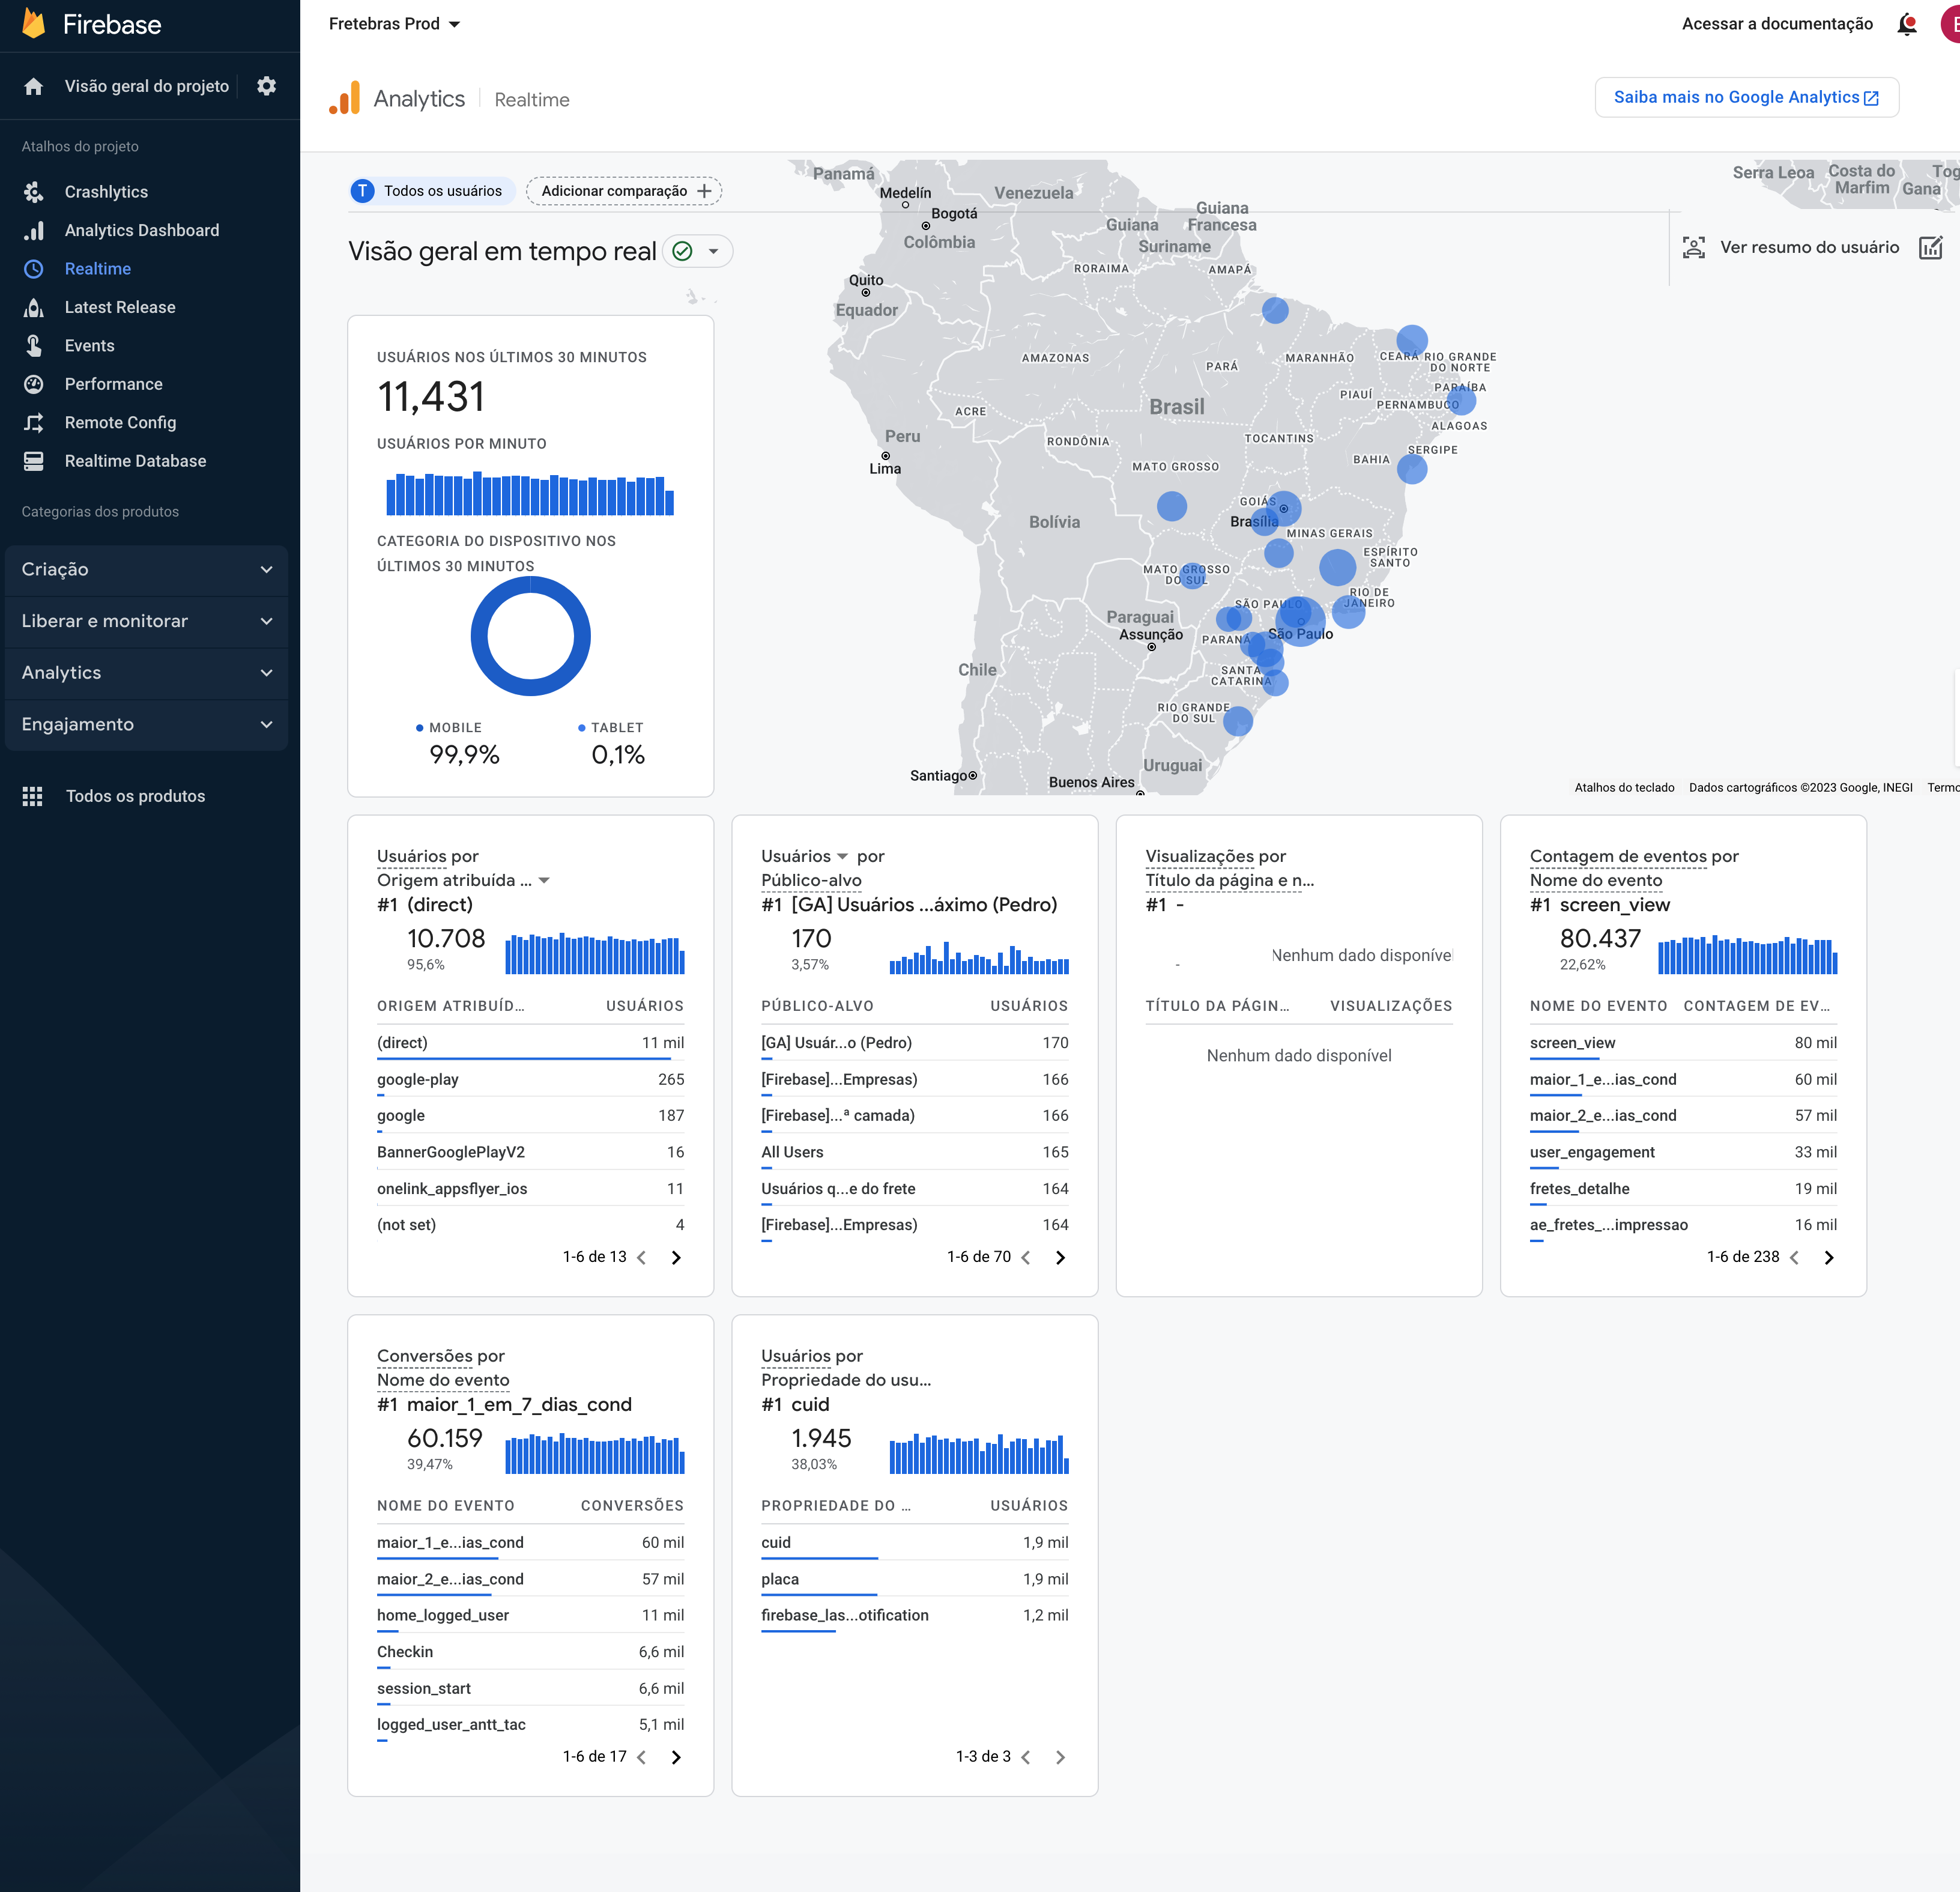Expand the Criação category
Screen dimensions: 1960x1892
click(146, 569)
